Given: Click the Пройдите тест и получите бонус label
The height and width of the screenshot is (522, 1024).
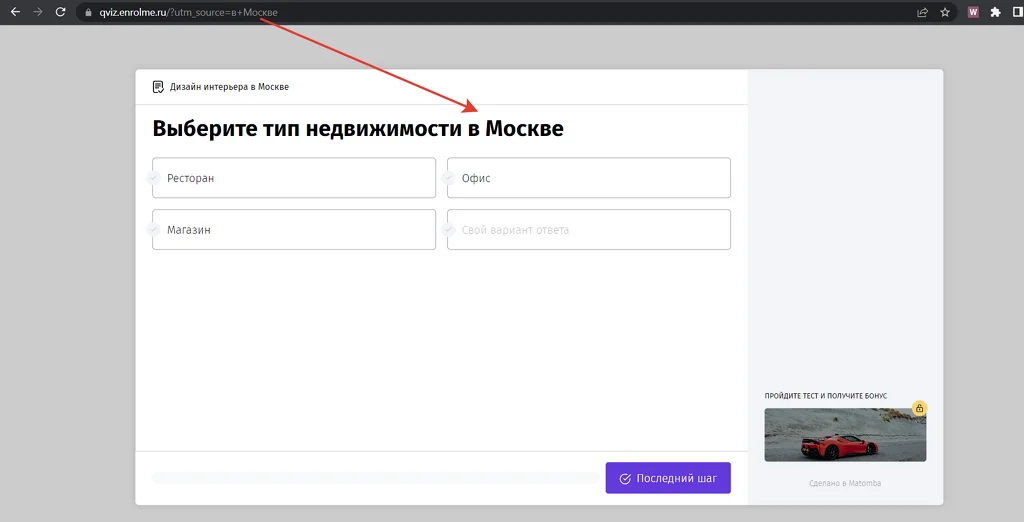Looking at the screenshot, I should click(825, 396).
